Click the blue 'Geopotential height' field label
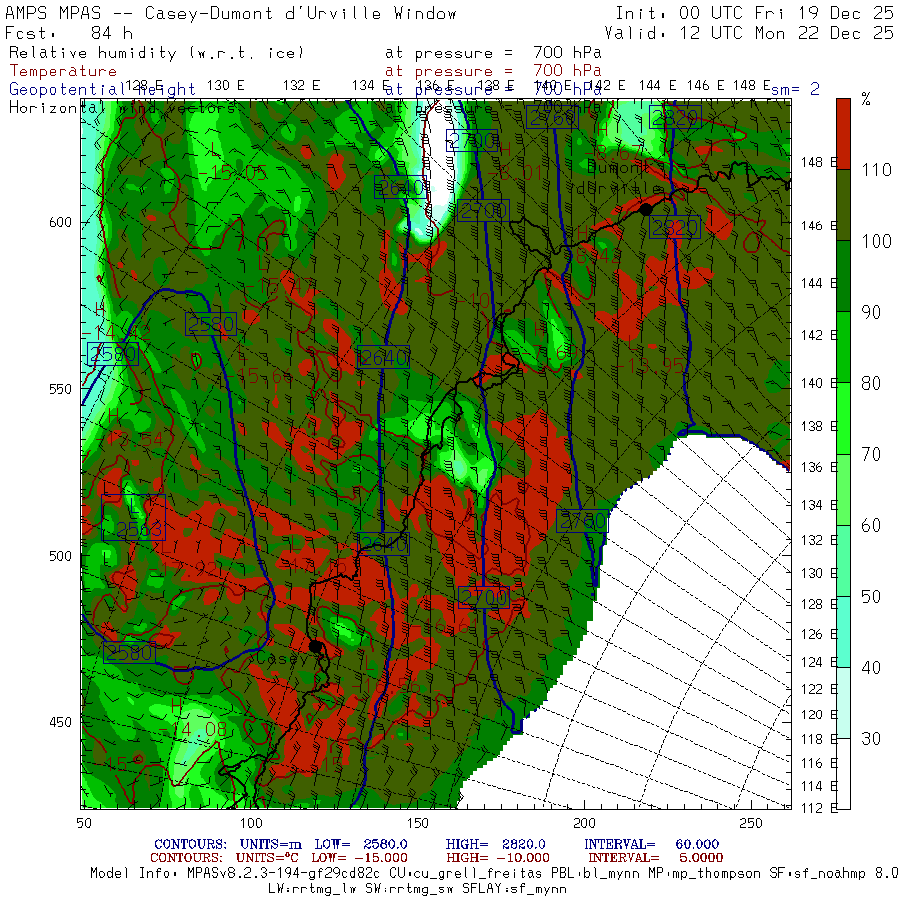Image resolution: width=900 pixels, height=900 pixels. 102,90
